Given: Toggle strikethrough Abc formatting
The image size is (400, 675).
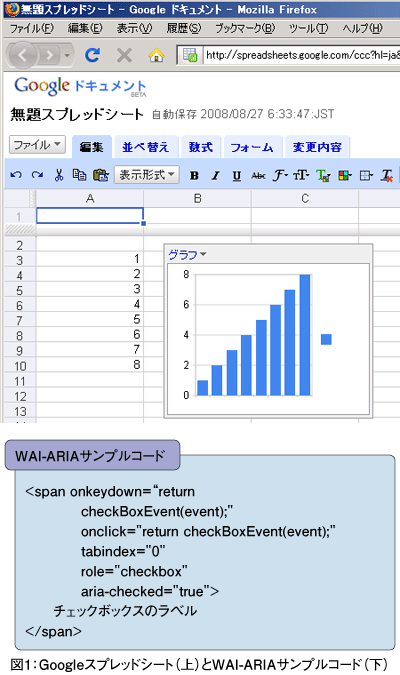Looking at the screenshot, I should pyautogui.click(x=258, y=175).
